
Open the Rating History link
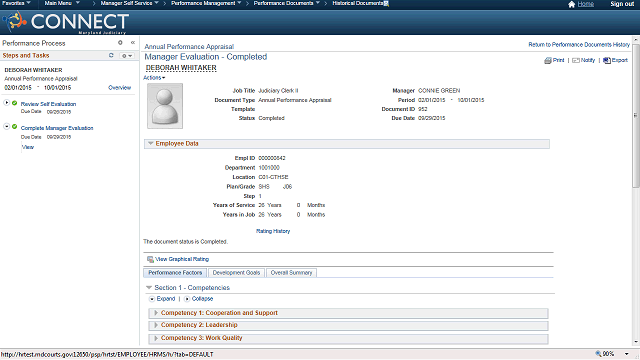(x=273, y=231)
